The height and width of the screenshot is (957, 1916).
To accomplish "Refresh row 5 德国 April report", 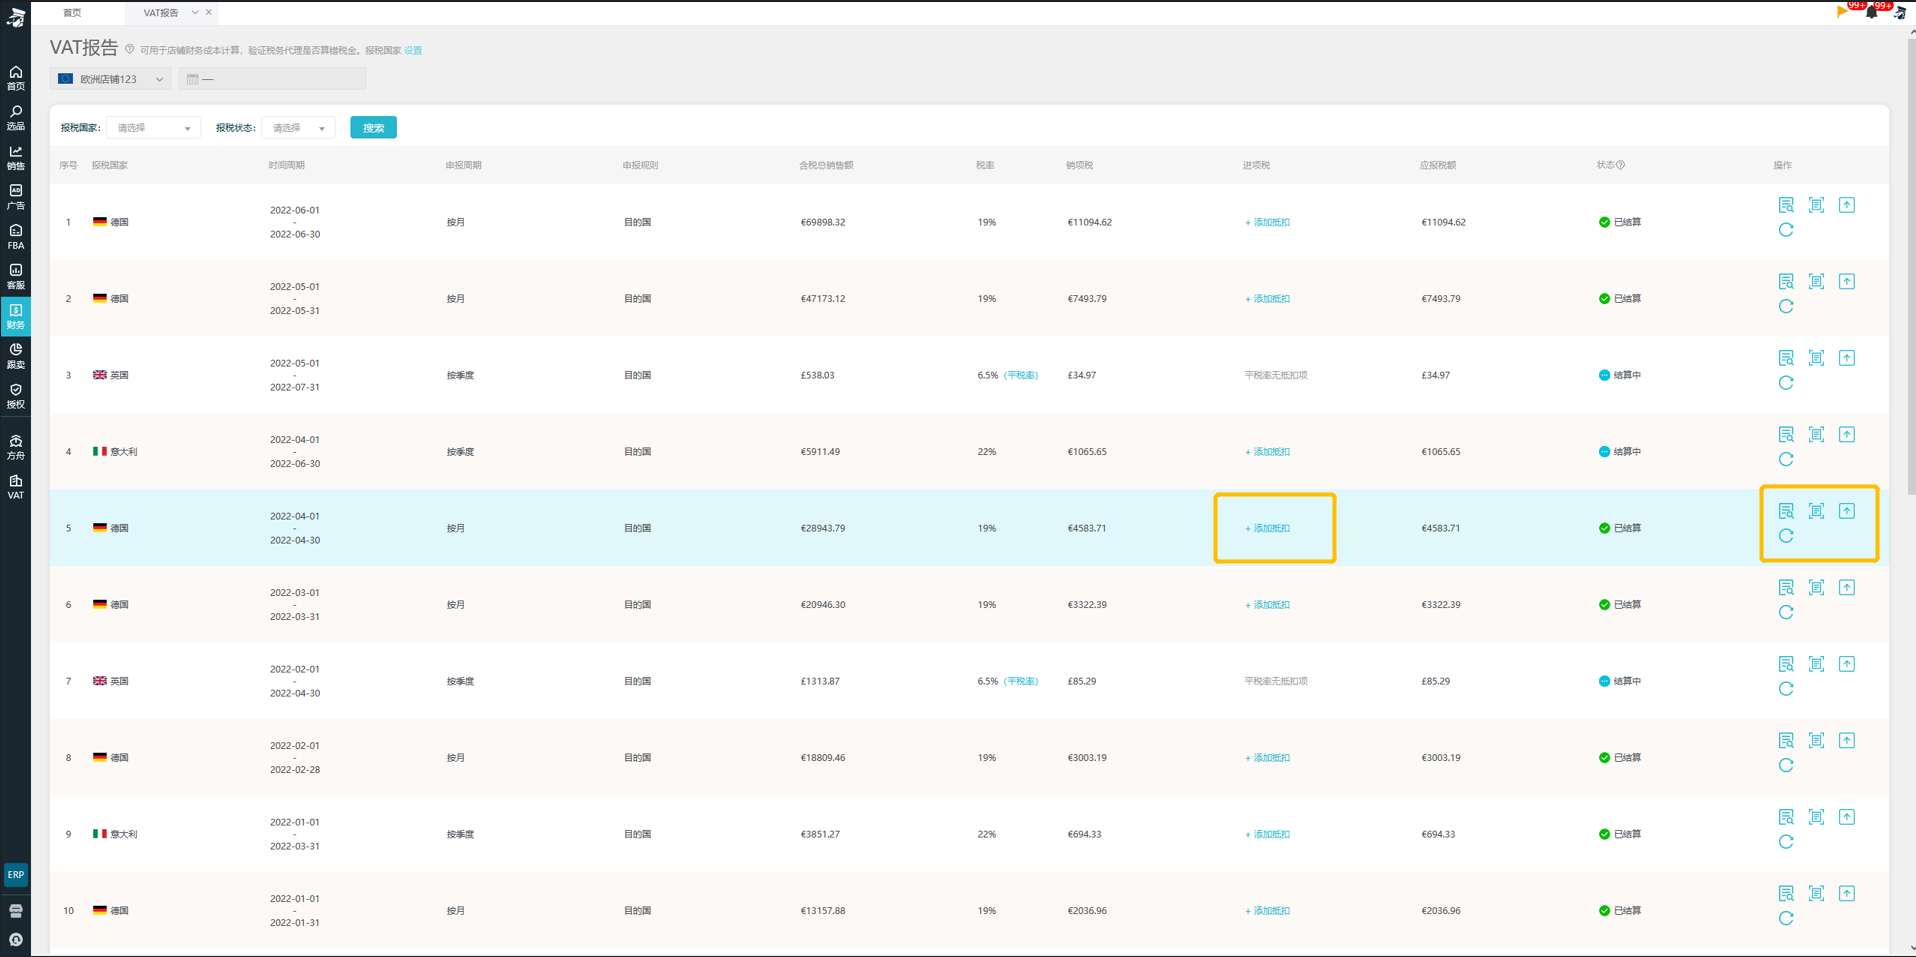I will (1786, 536).
